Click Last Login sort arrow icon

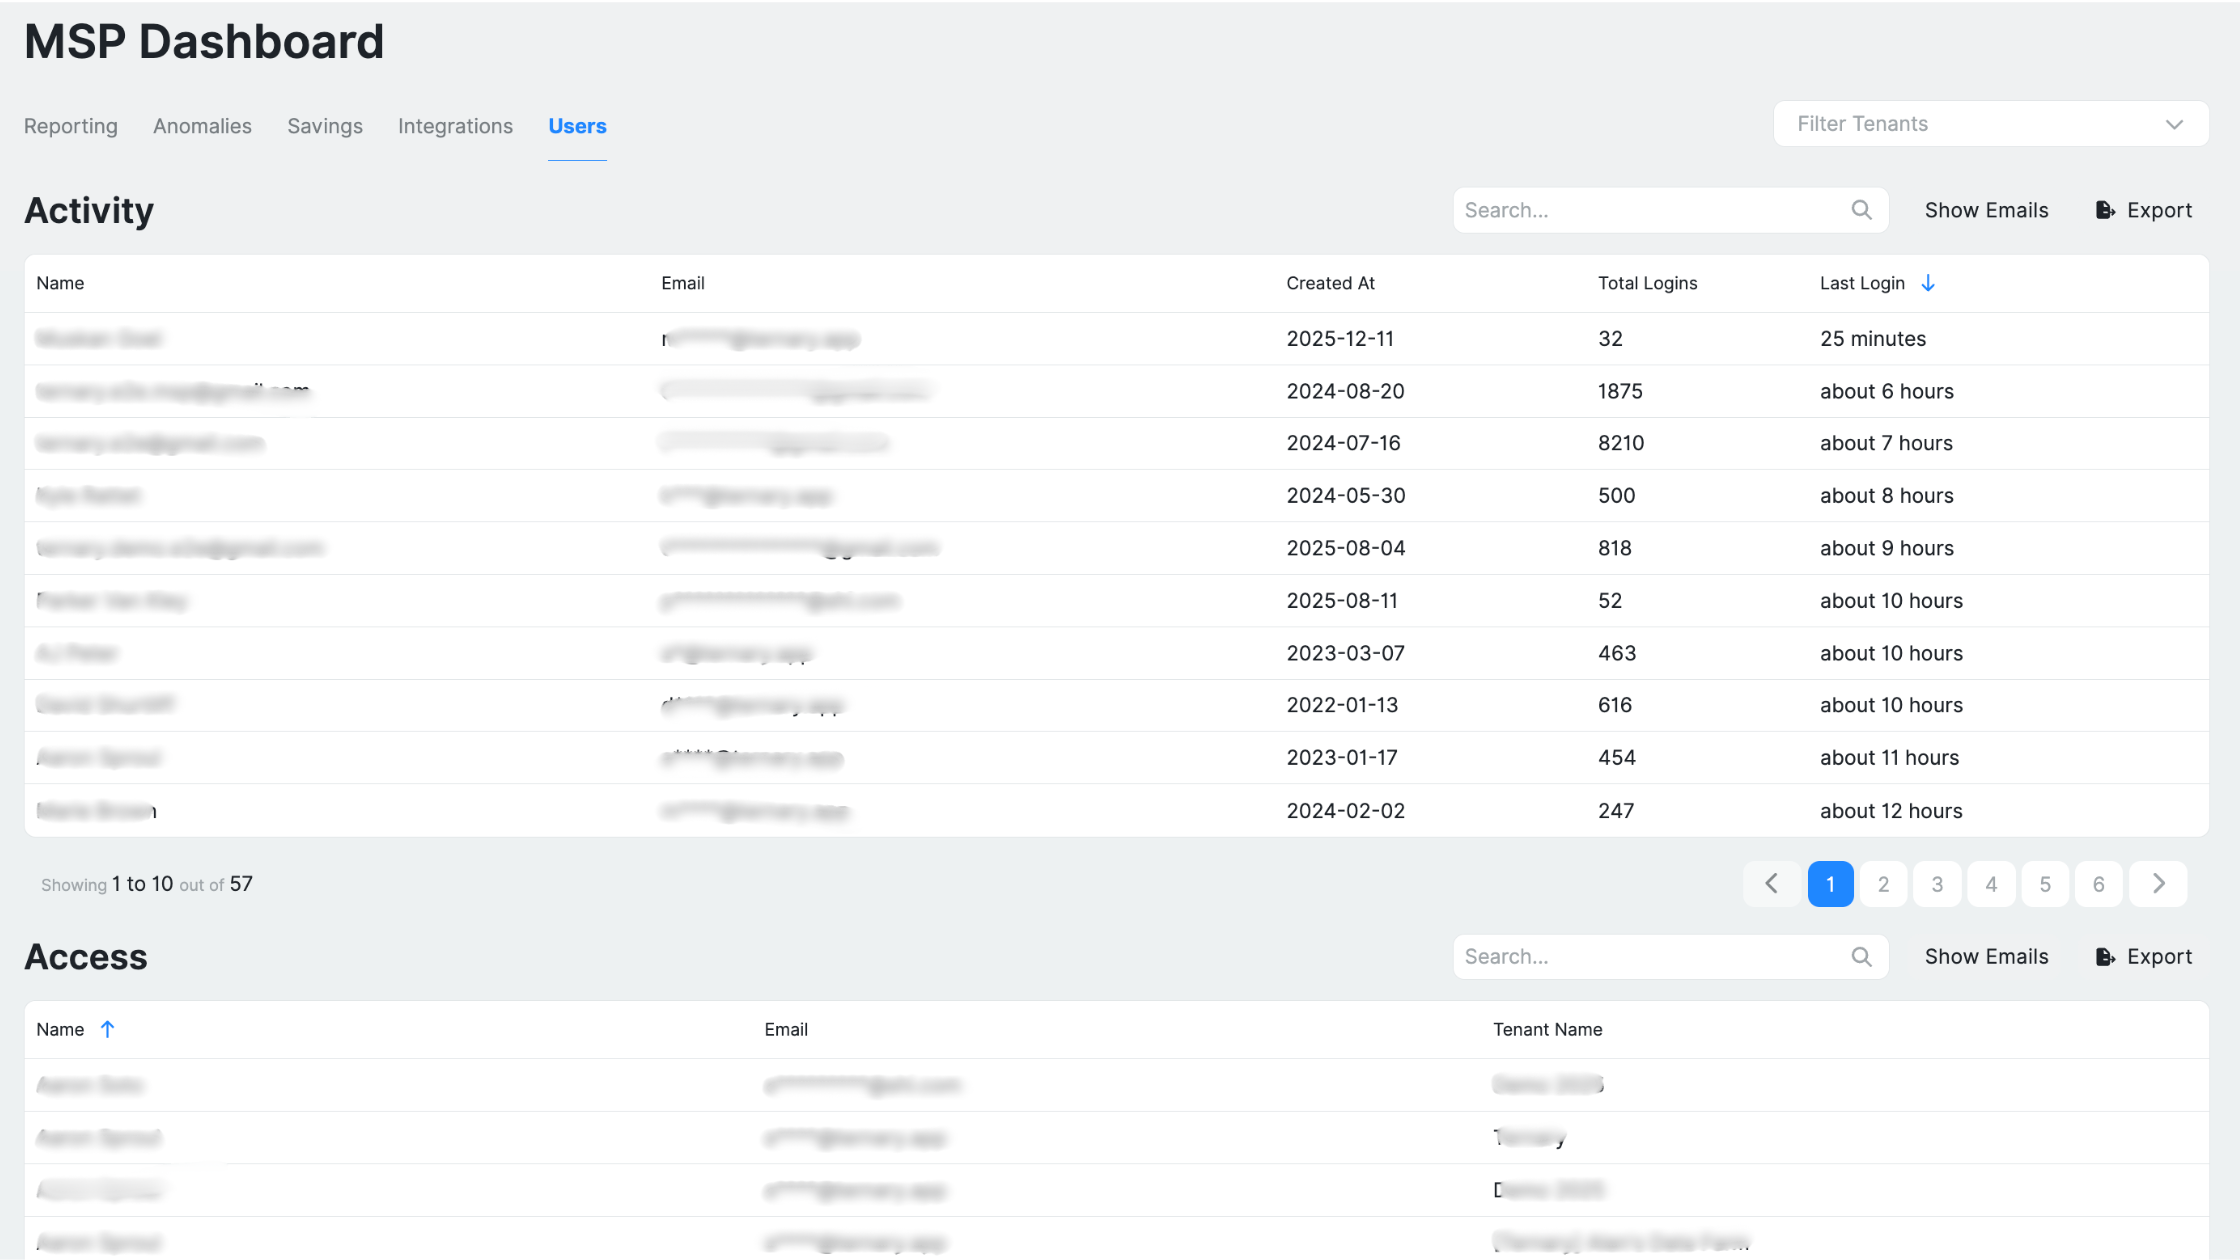click(x=1928, y=283)
